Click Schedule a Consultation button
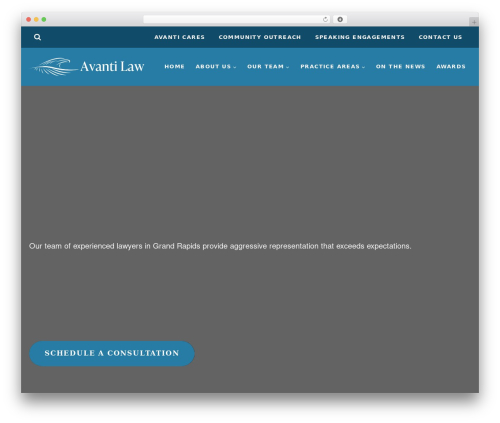 pyautogui.click(x=112, y=353)
